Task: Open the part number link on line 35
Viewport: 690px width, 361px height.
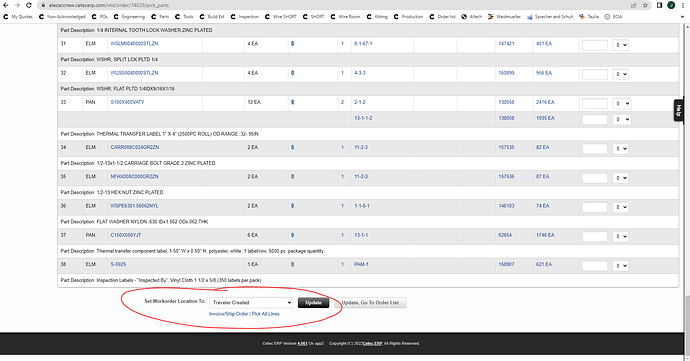Action: point(134,177)
